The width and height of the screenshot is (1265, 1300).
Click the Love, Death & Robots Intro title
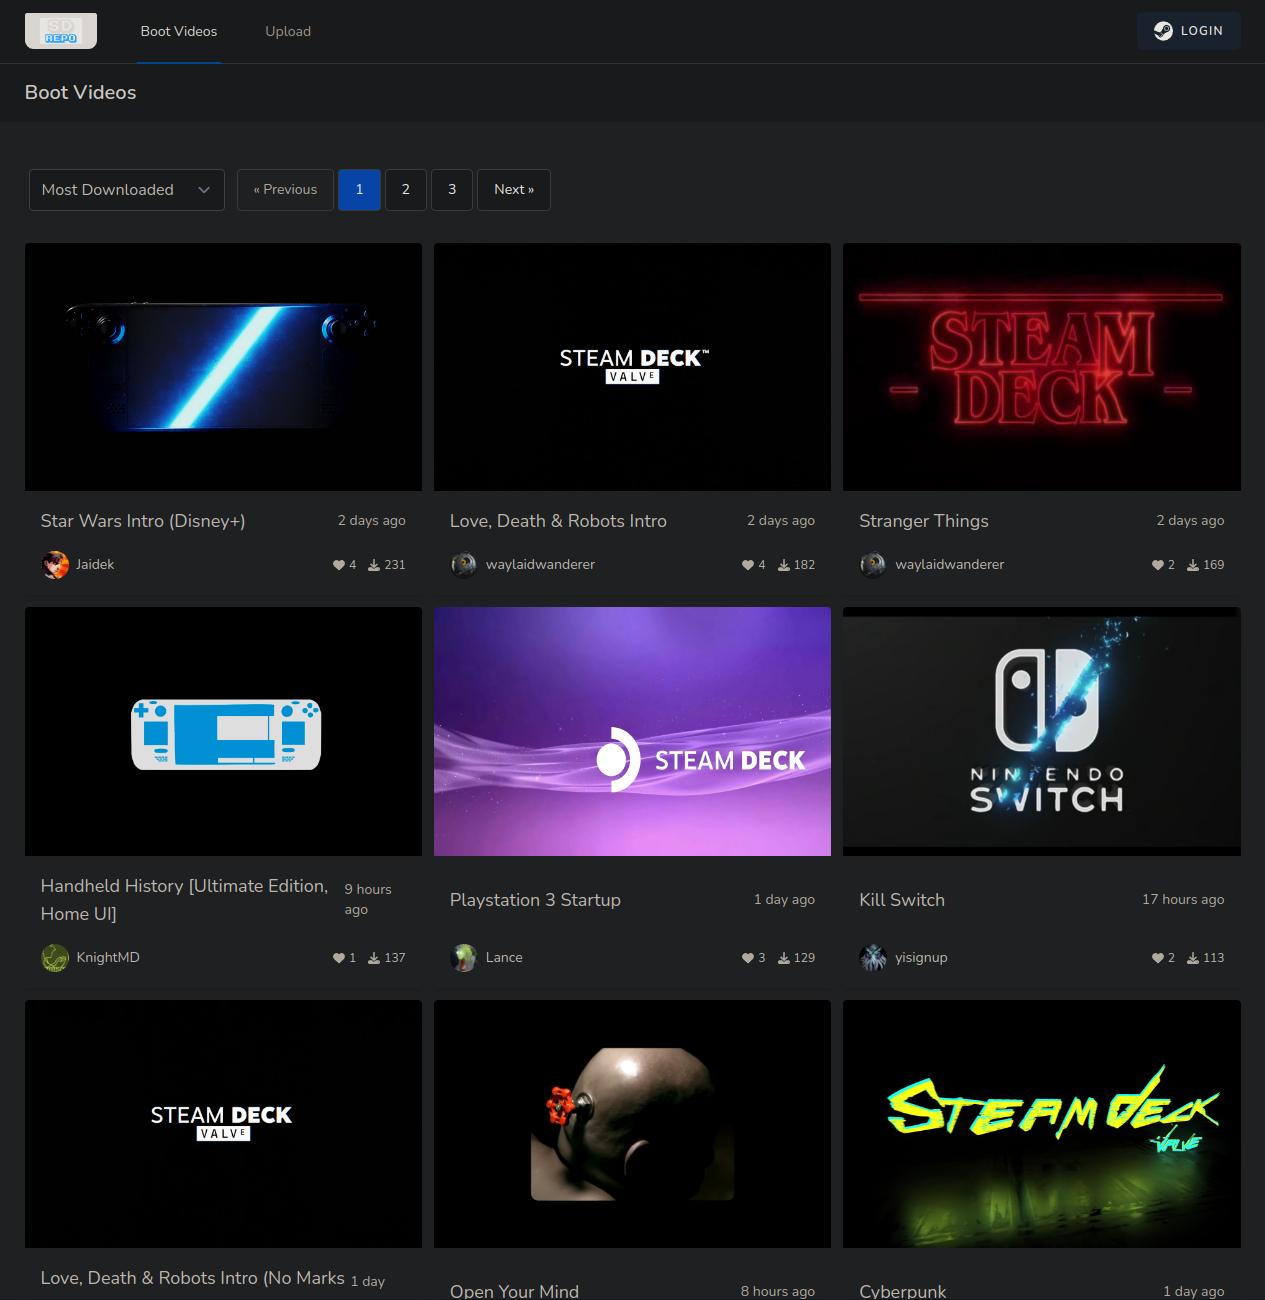click(558, 521)
